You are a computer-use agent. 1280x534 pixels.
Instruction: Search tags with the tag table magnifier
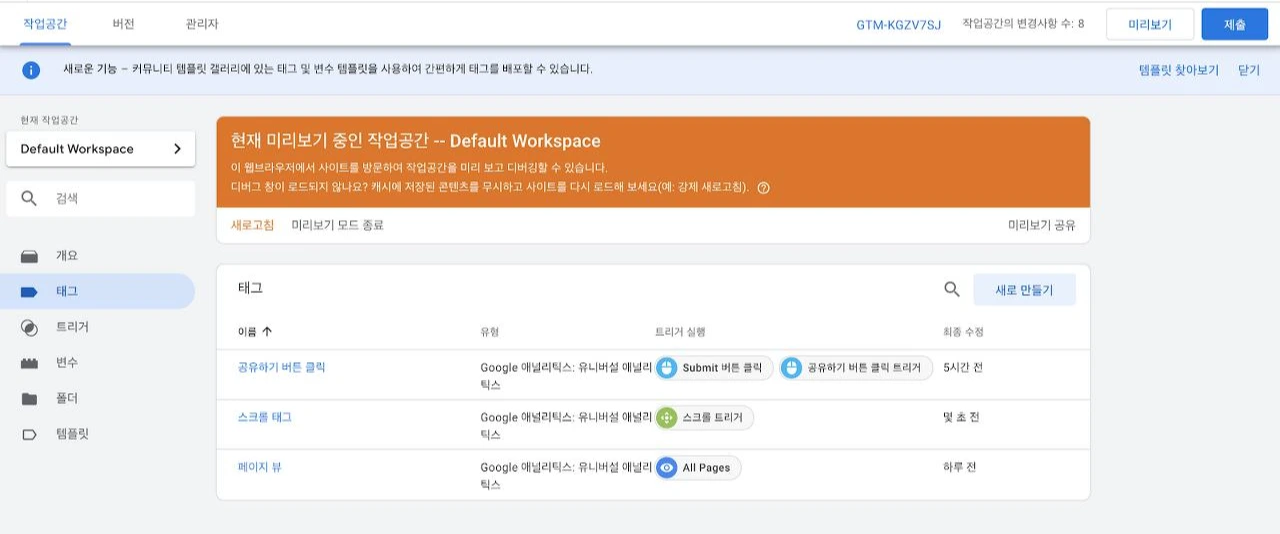point(952,289)
